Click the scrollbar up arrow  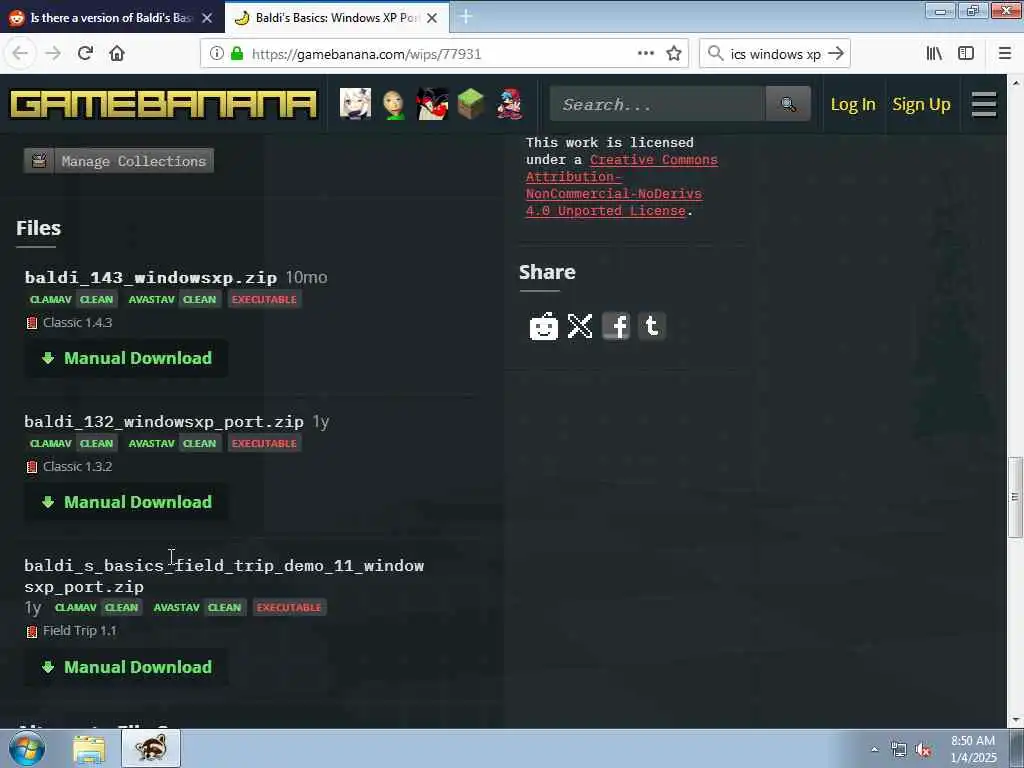(1015, 83)
